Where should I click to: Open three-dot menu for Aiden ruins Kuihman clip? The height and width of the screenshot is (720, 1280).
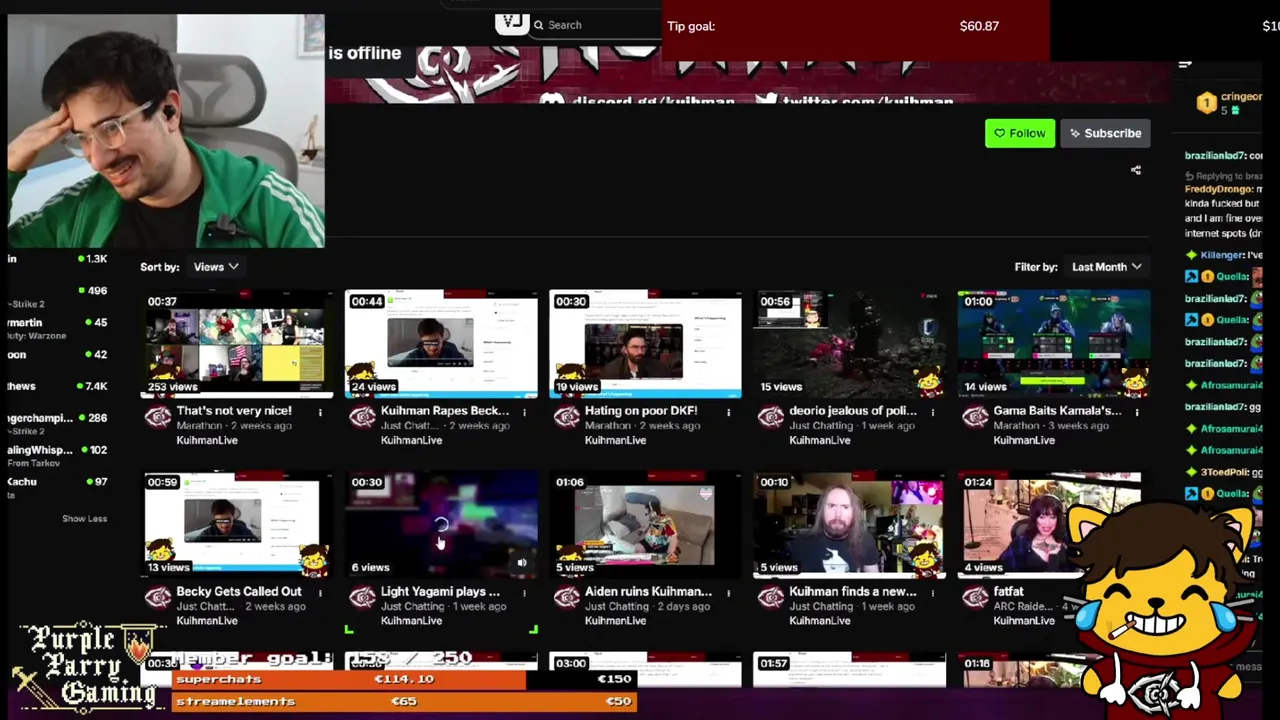728,592
